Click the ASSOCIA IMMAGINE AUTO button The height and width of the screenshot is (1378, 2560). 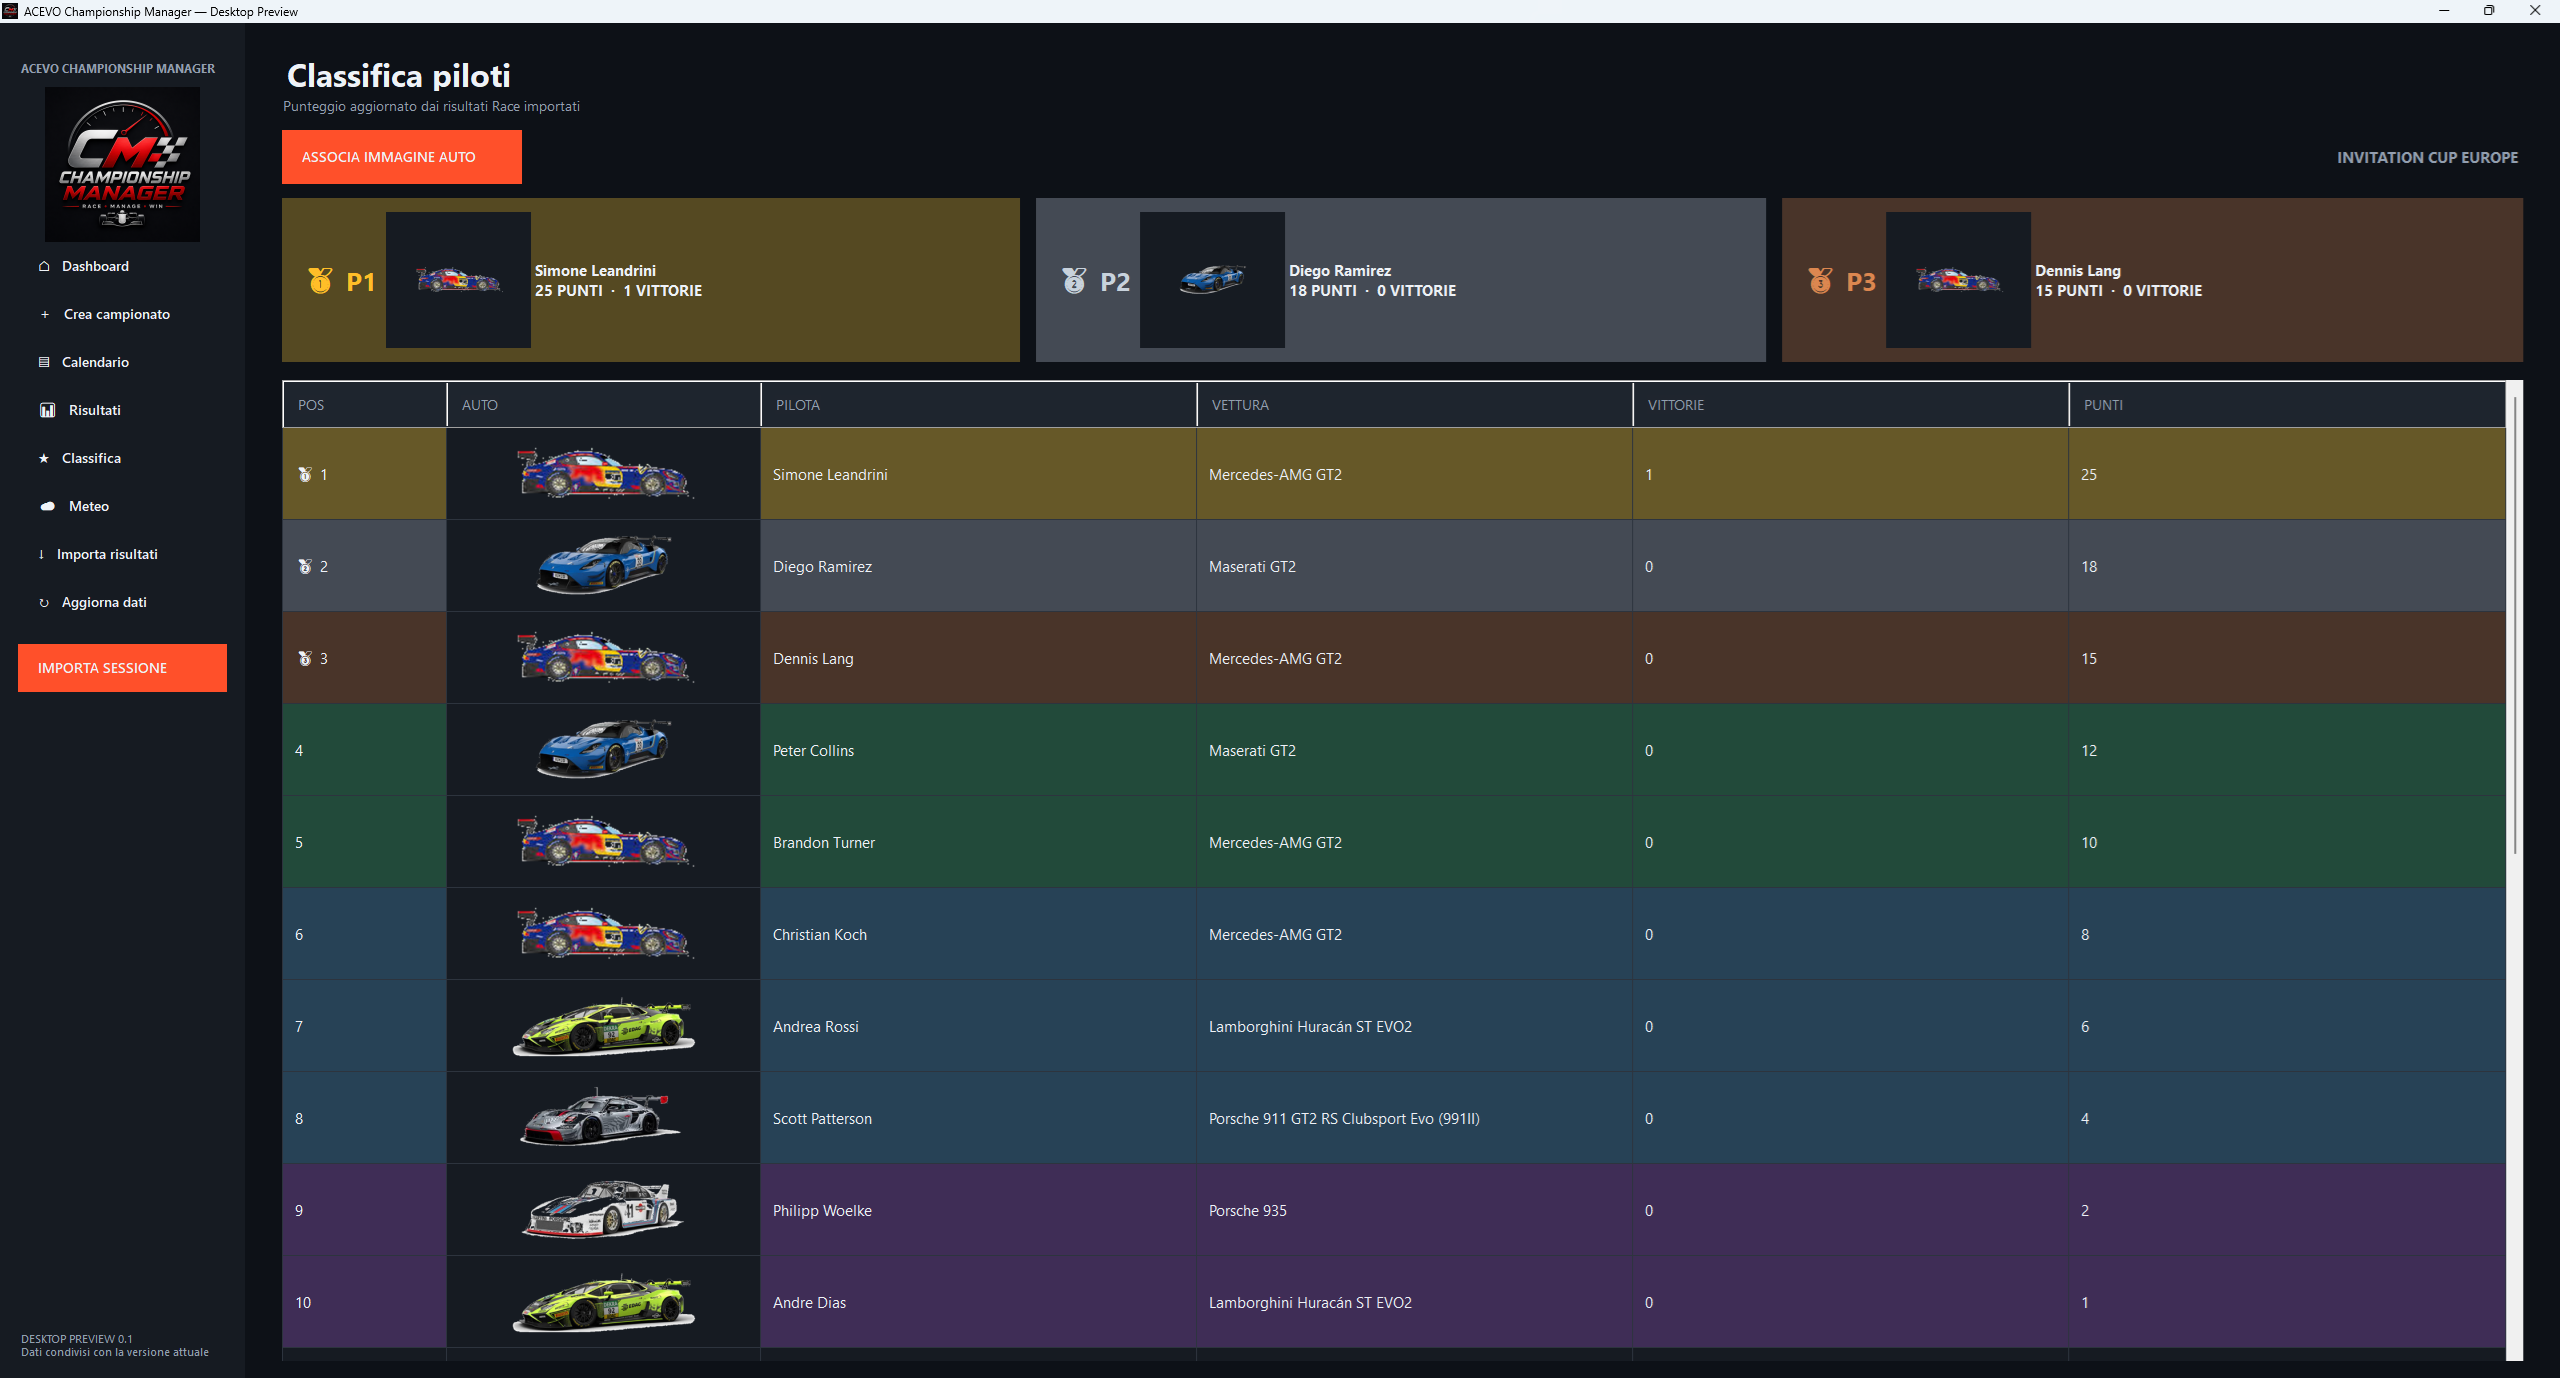(x=402, y=157)
